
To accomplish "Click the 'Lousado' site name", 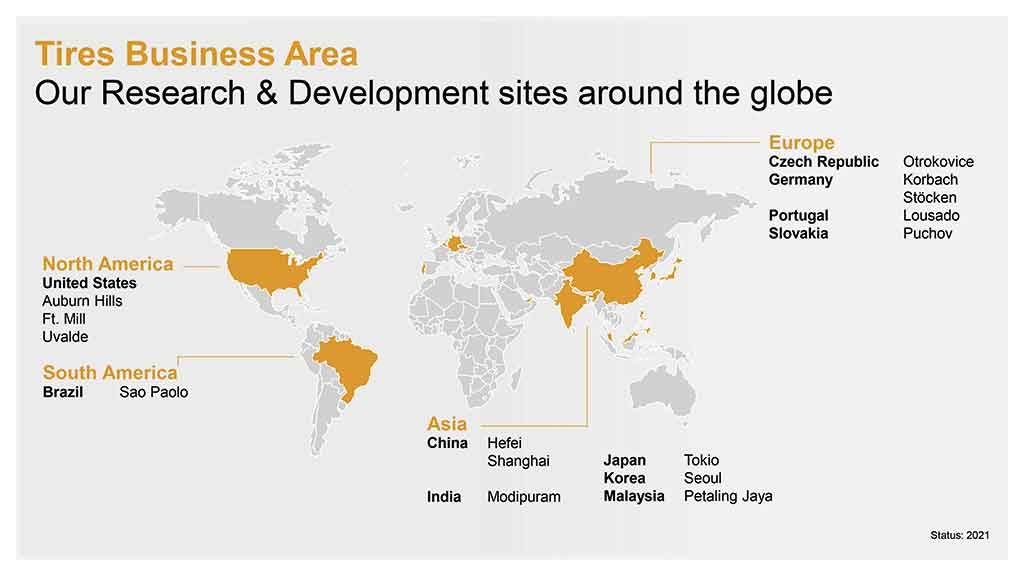I will pyautogui.click(x=931, y=216).
